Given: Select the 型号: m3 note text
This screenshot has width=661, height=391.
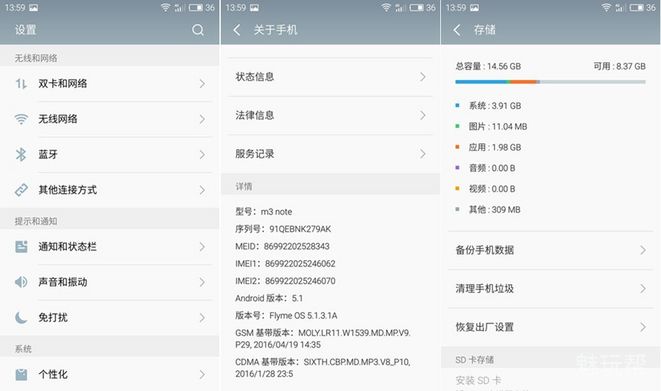Looking at the screenshot, I should pyautogui.click(x=263, y=212).
